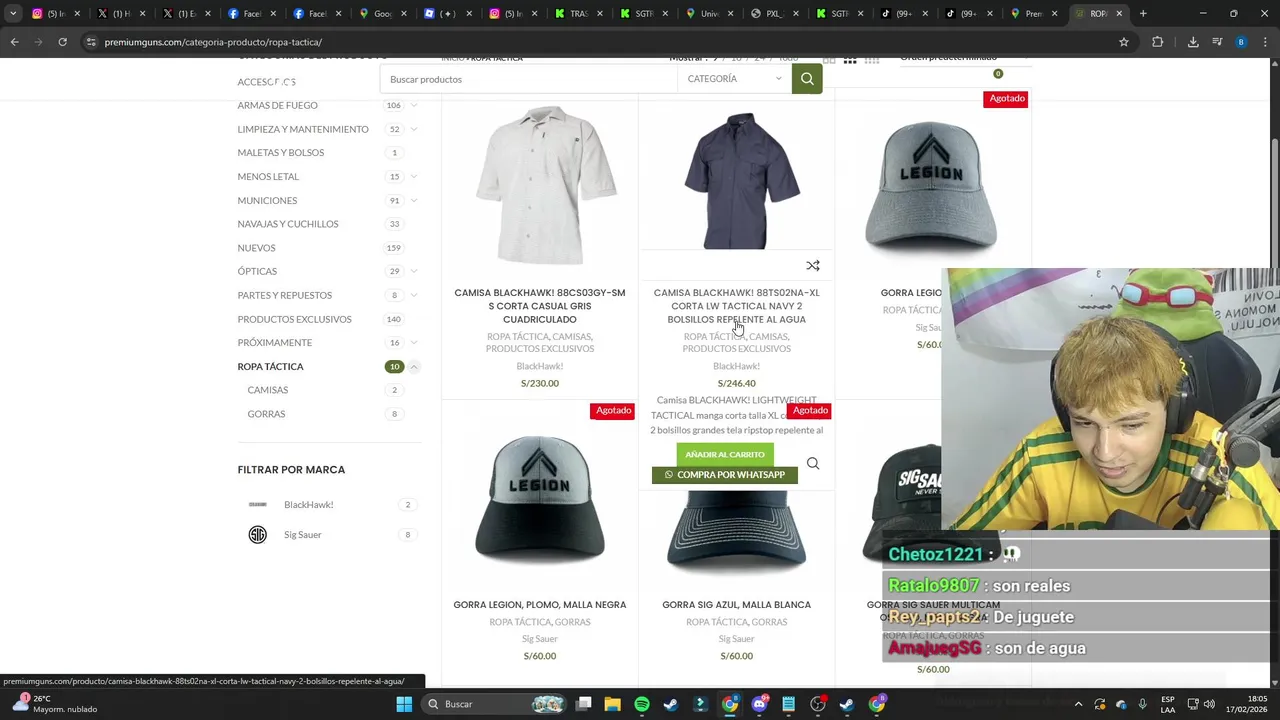Open PRÓXIMAMENTE category
The width and height of the screenshot is (1280, 720).
[x=275, y=343]
